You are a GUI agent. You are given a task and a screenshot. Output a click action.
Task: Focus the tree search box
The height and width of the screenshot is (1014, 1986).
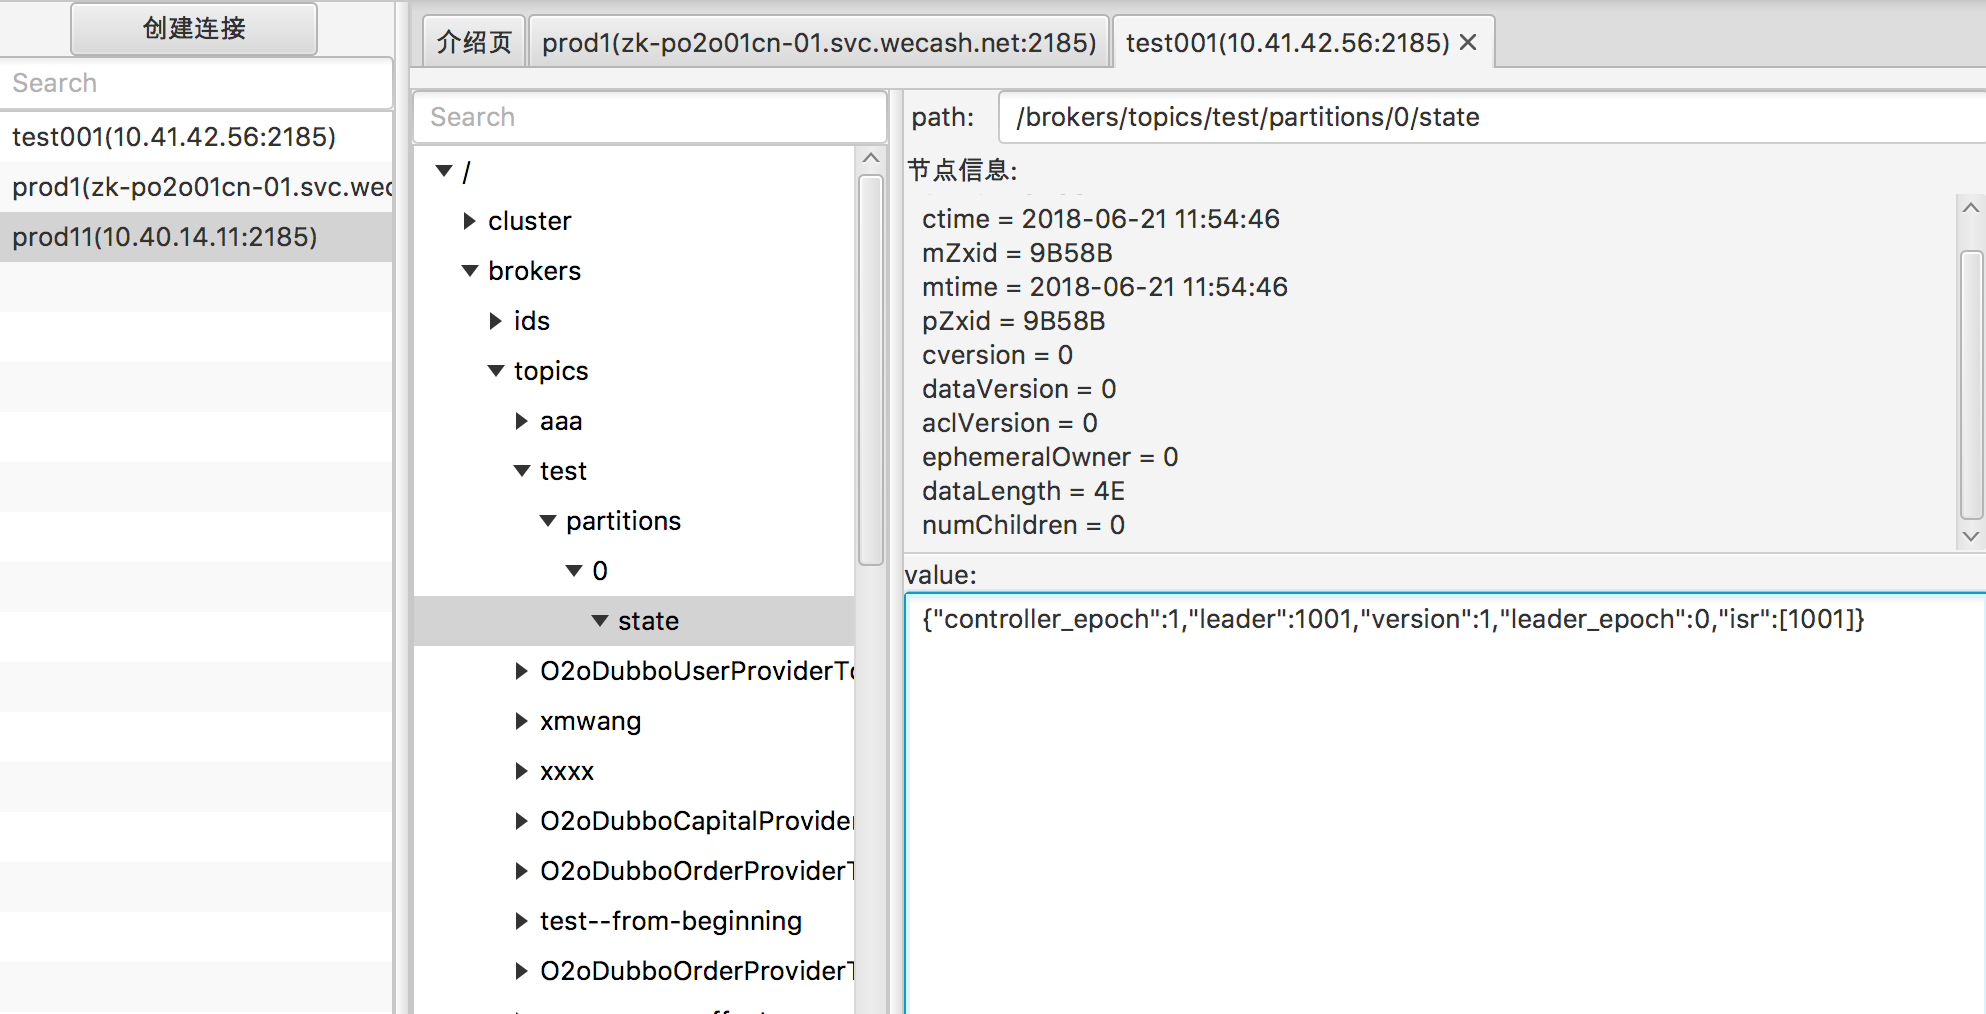pyautogui.click(x=649, y=116)
